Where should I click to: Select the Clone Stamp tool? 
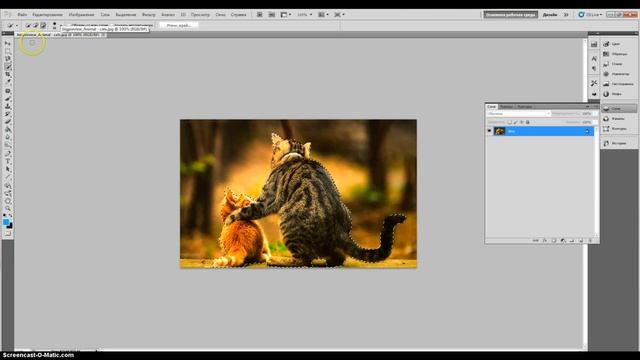[8, 107]
